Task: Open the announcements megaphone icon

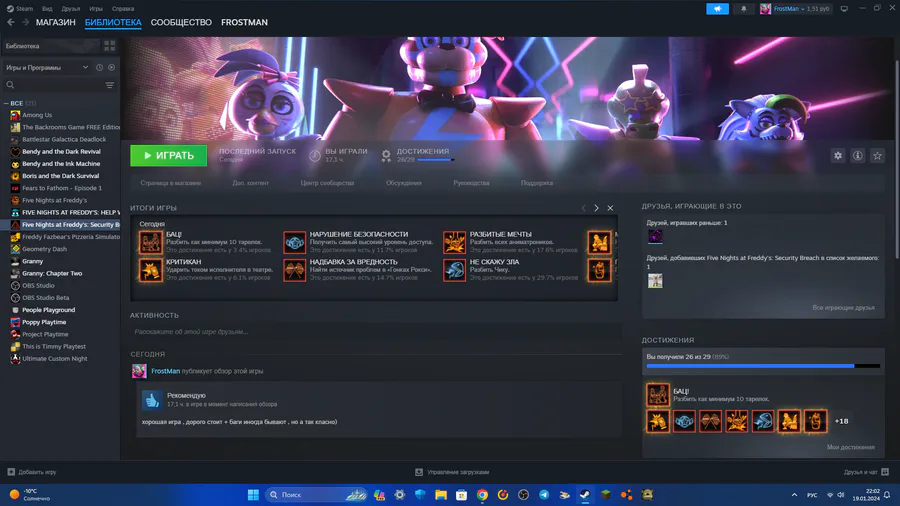Action: point(717,9)
